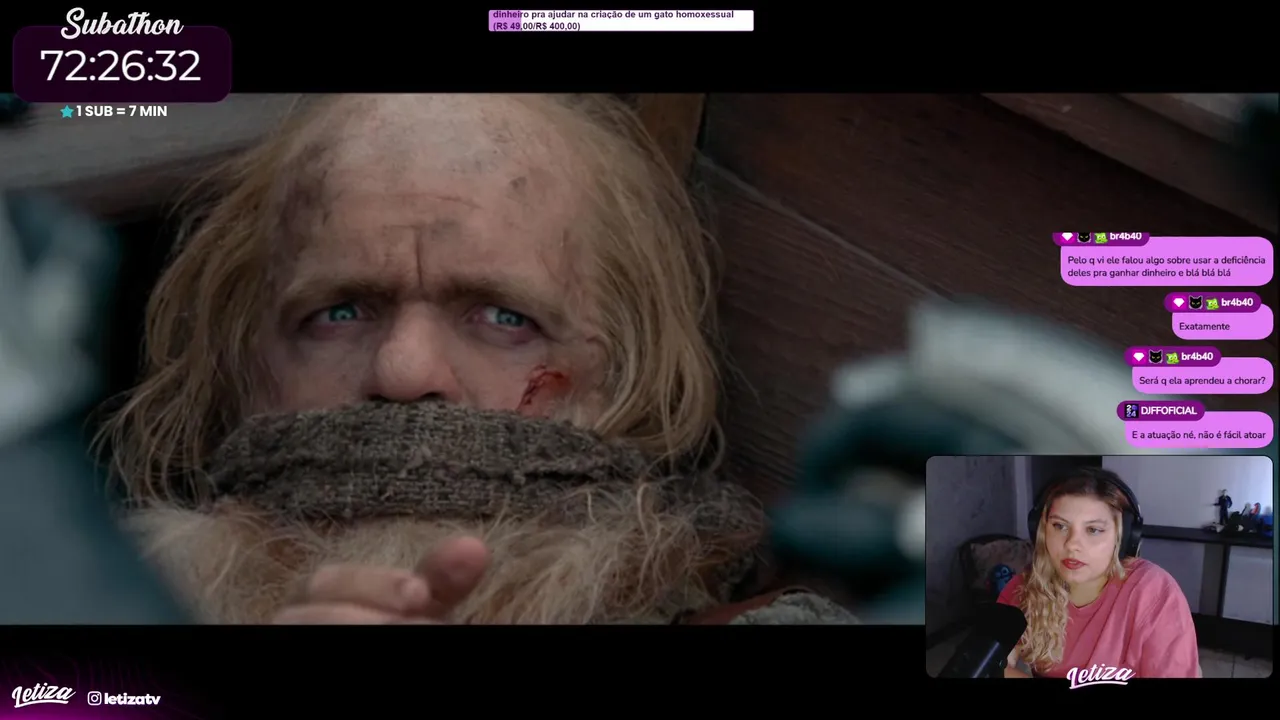Screen dimensions: 1280x720
Task: Click the Letiza logo under the webcam
Action: (x=1100, y=676)
